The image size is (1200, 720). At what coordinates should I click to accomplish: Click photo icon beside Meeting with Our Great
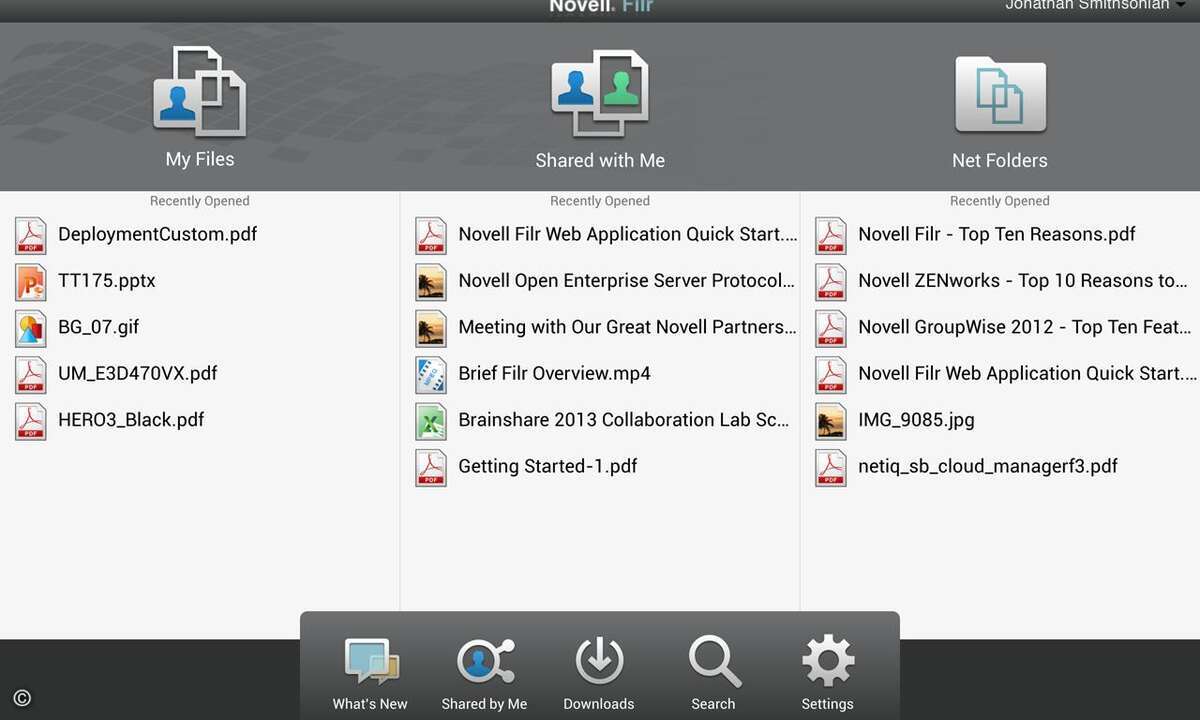pyautogui.click(x=431, y=328)
